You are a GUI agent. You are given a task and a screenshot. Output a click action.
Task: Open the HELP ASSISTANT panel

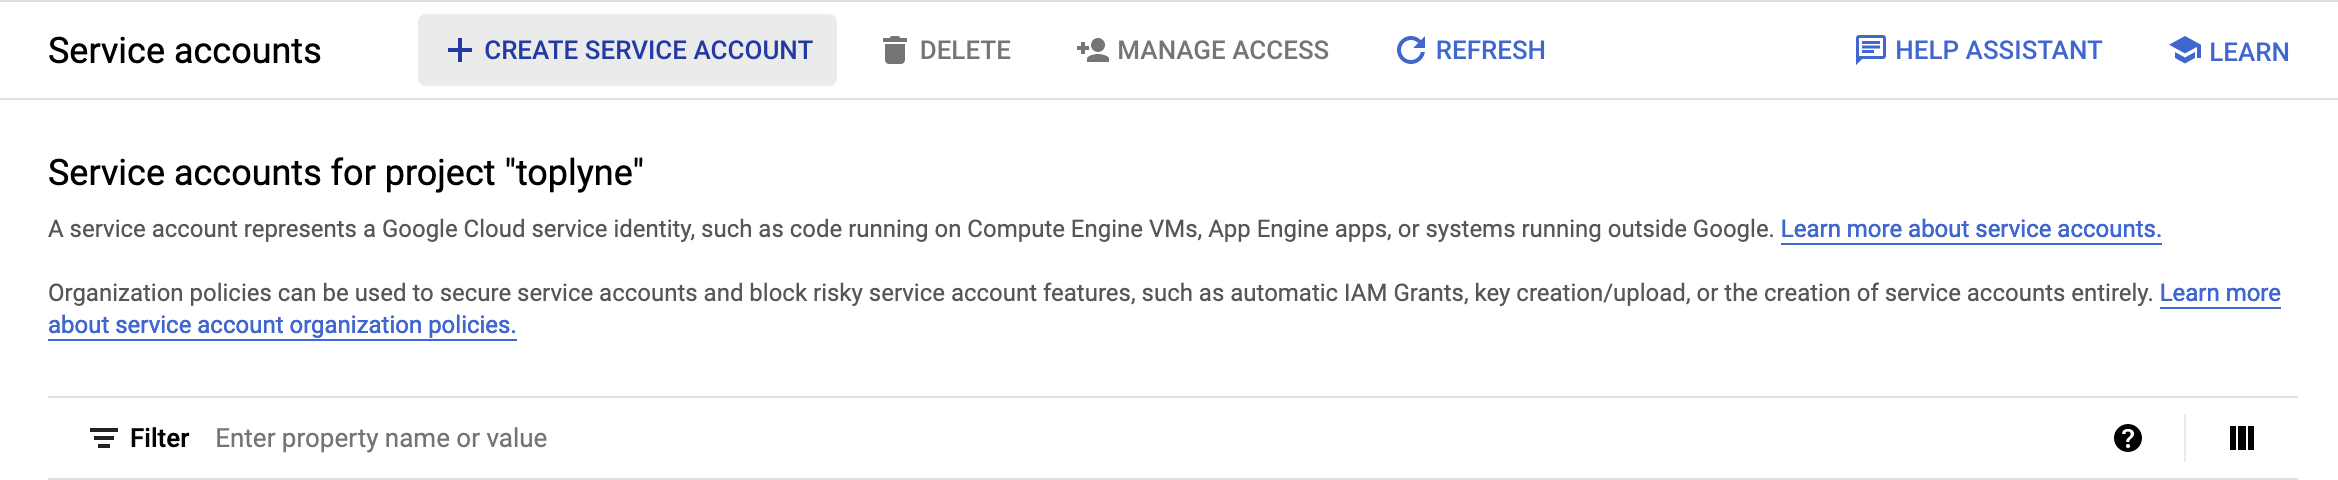[x=1998, y=50]
